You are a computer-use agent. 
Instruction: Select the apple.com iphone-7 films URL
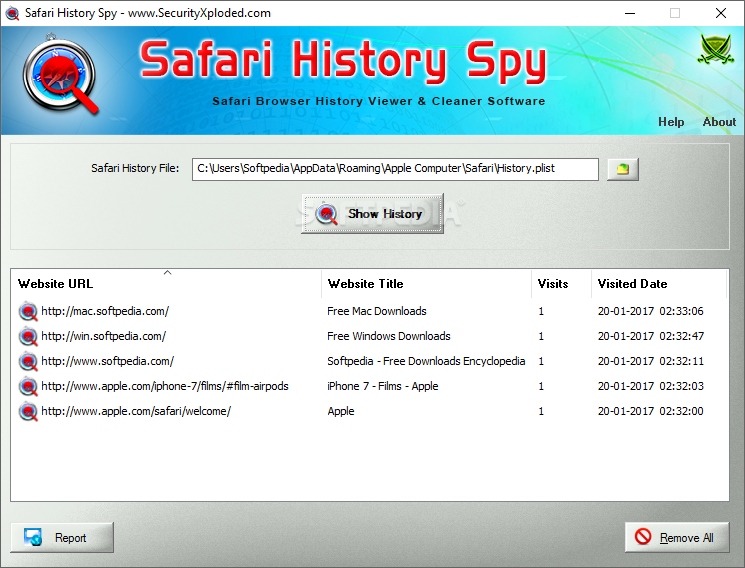tap(165, 386)
